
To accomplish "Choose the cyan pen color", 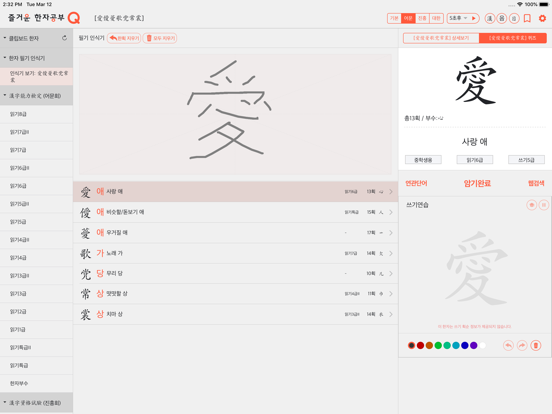I will click(456, 345).
